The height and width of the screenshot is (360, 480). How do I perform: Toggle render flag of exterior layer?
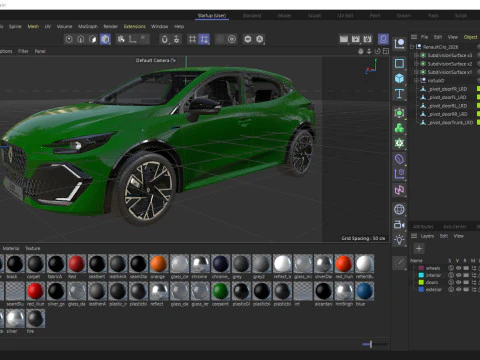tap(466, 289)
